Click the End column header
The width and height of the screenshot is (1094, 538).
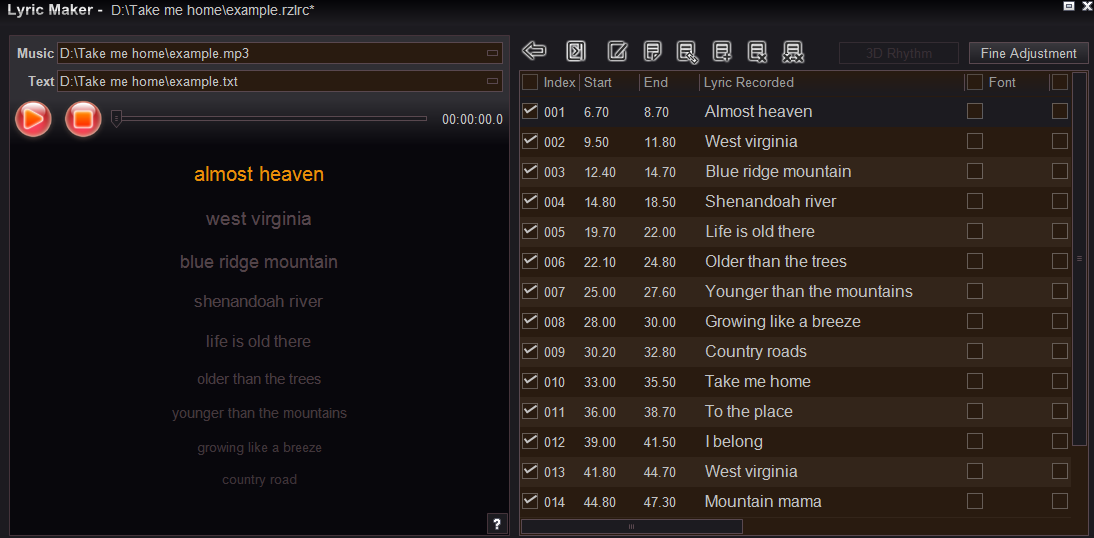(x=656, y=82)
